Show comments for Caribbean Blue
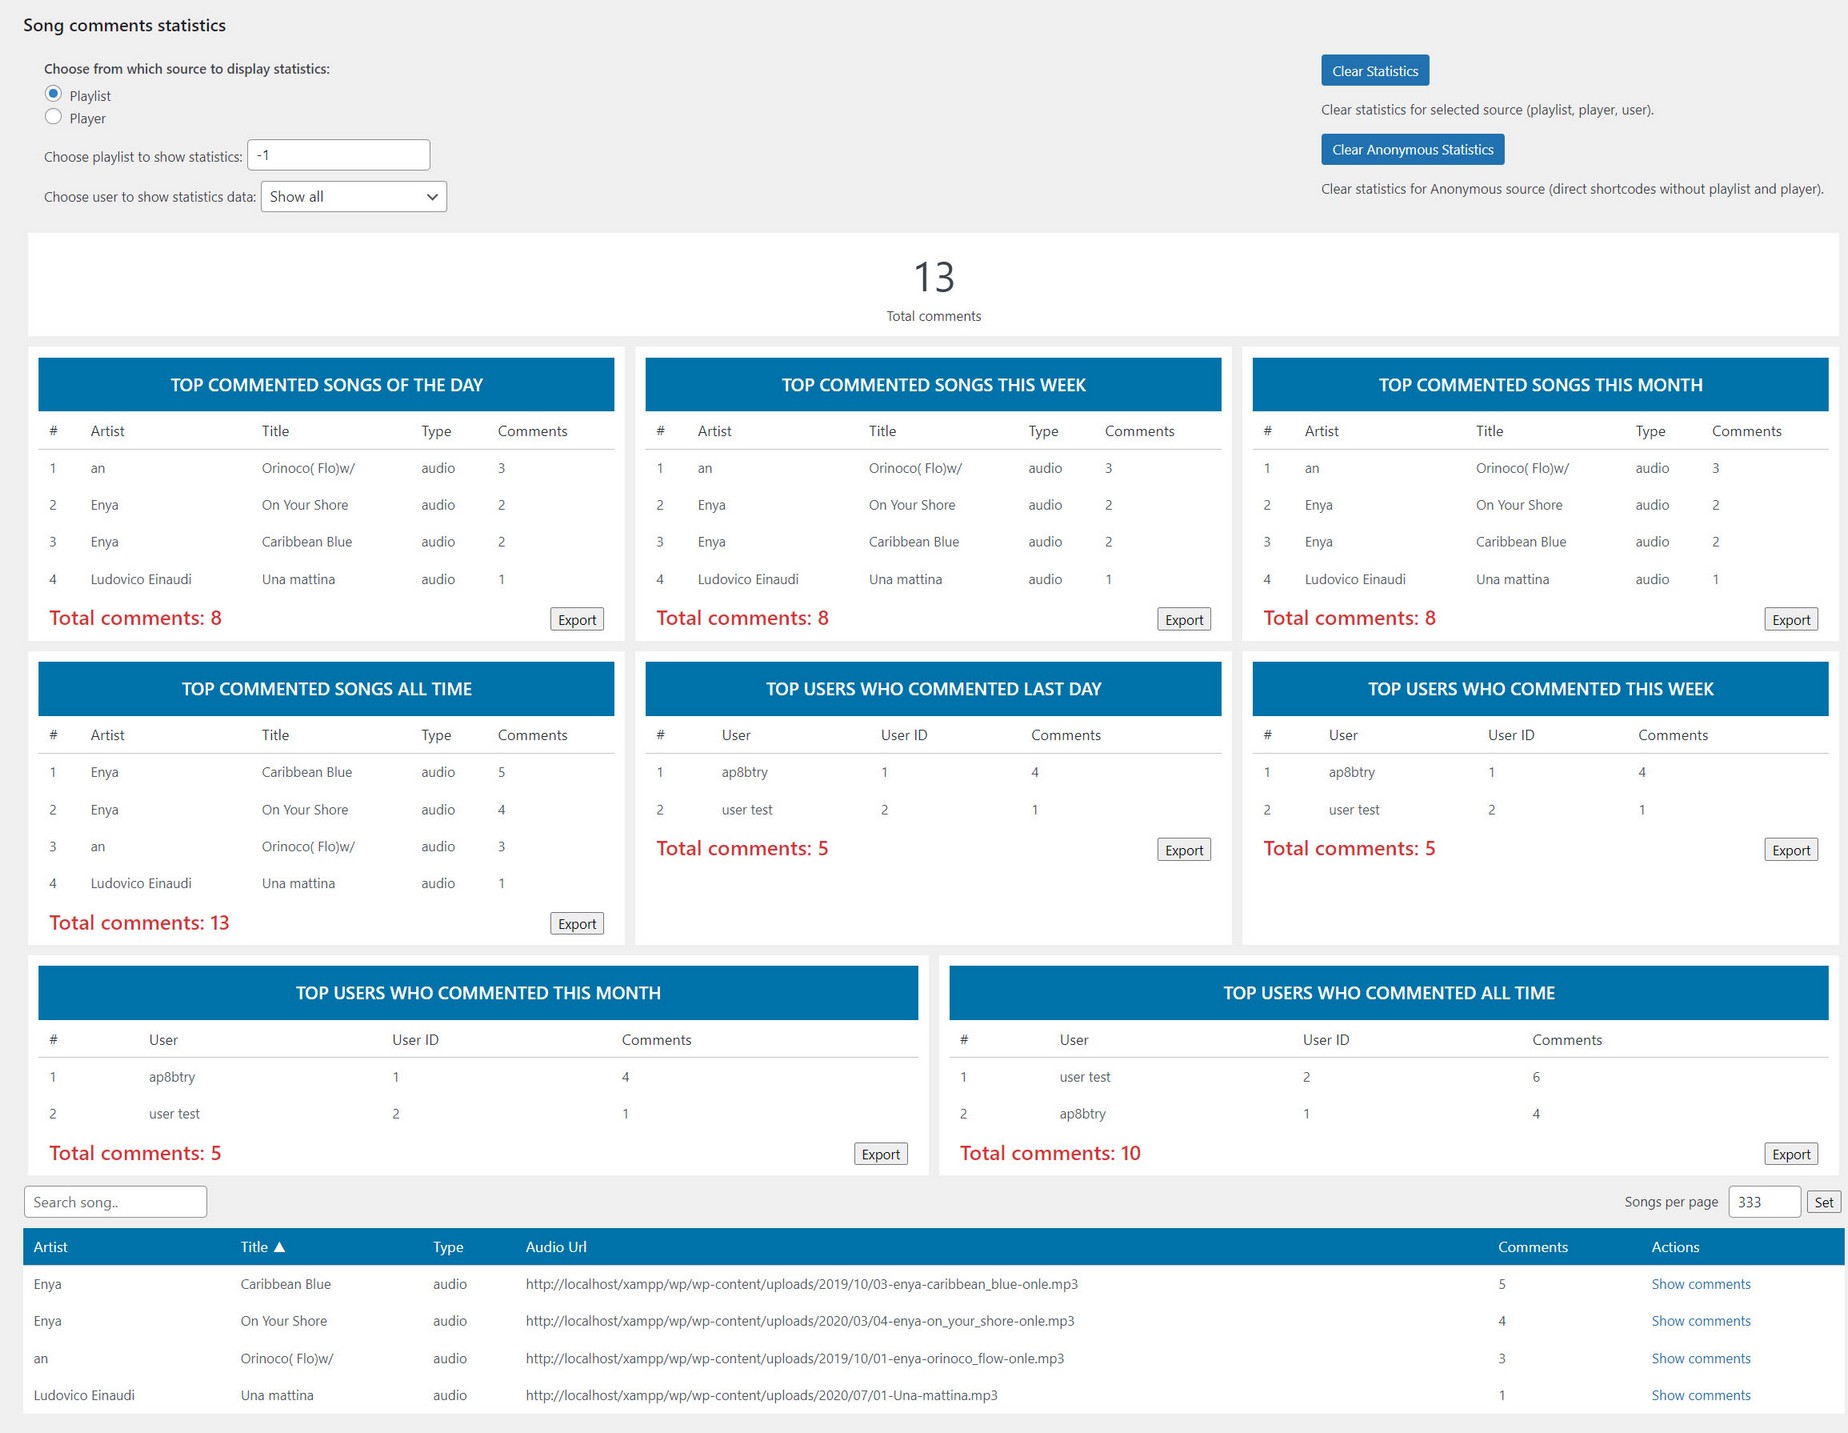 [1700, 1284]
